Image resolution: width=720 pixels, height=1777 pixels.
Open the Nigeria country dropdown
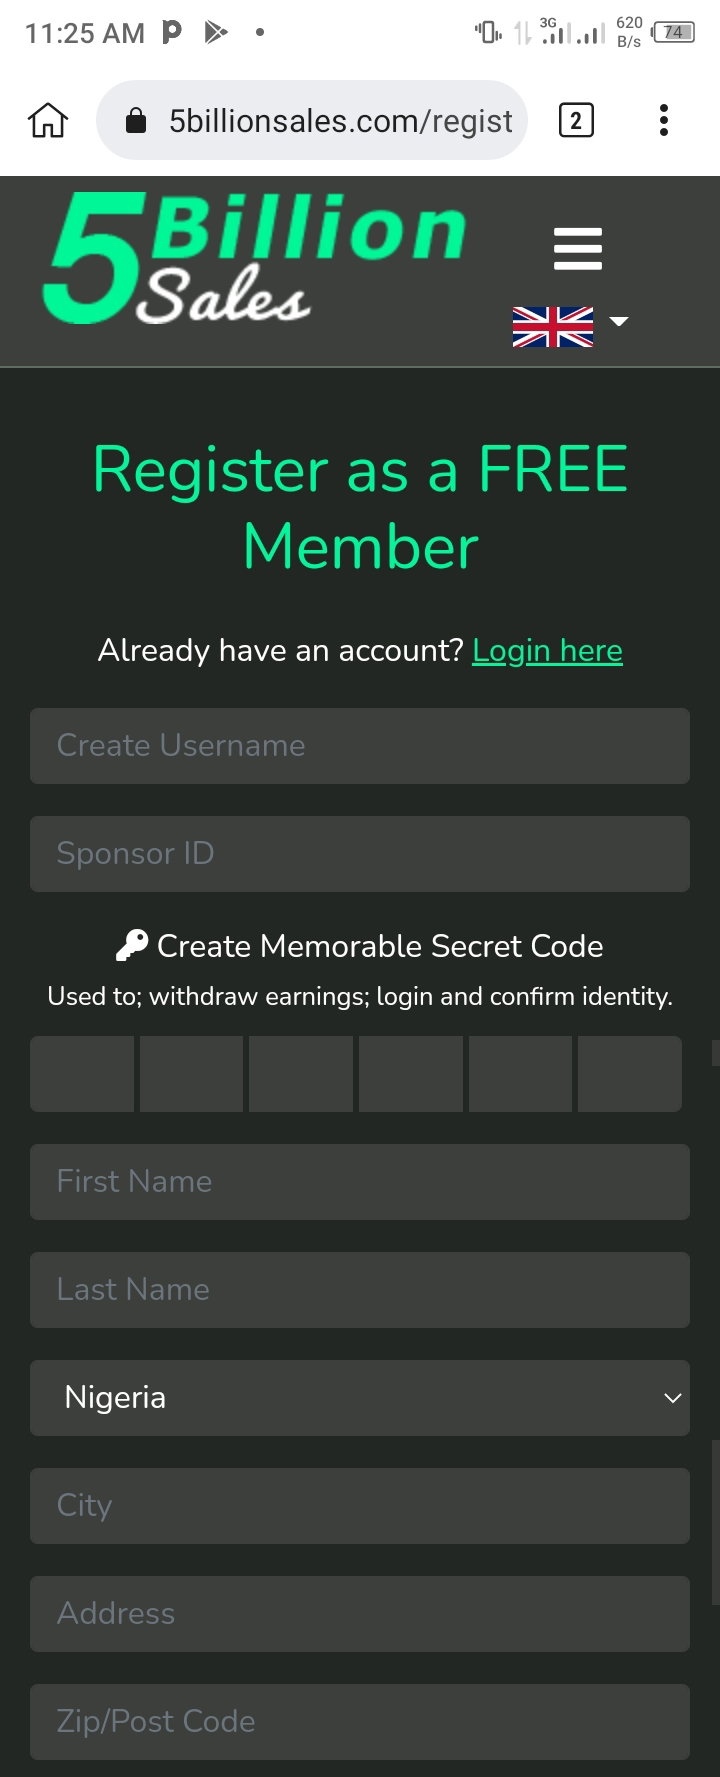360,1398
